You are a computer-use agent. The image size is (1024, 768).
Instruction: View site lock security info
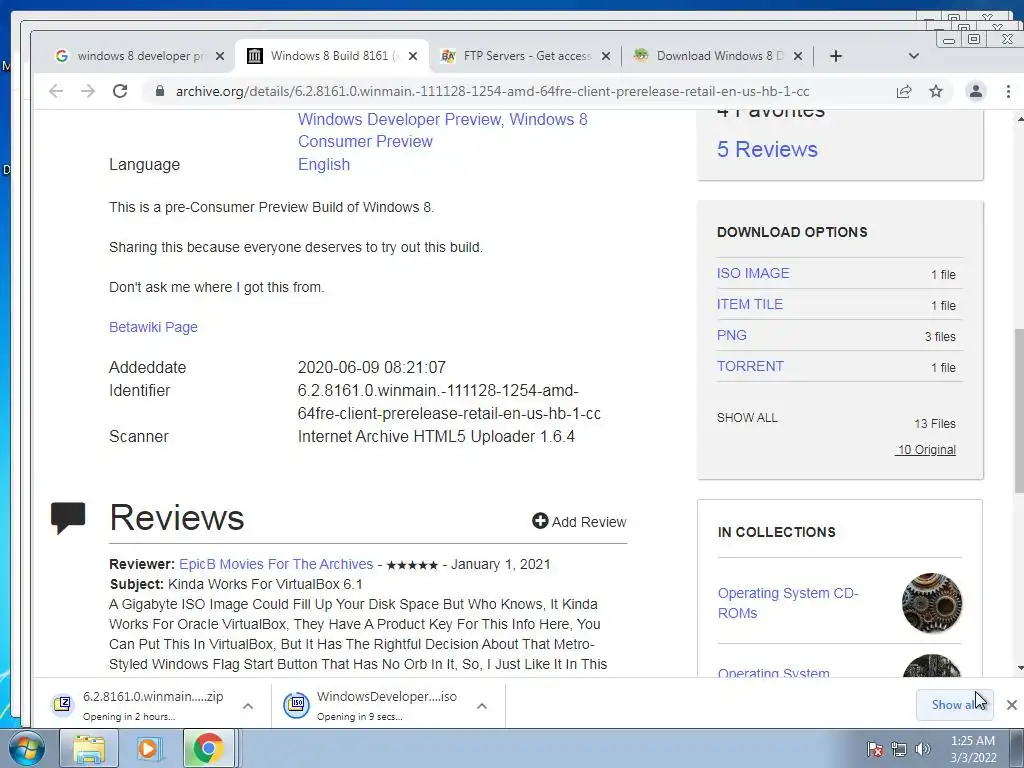(159, 91)
